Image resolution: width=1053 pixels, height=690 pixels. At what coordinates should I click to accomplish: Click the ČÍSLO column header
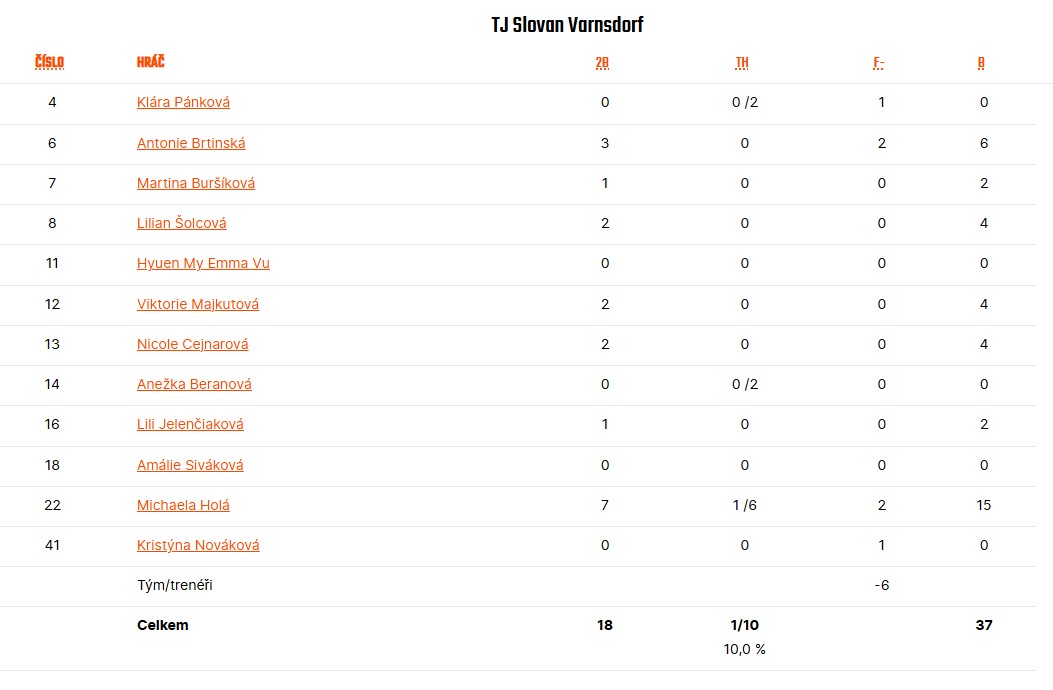click(49, 62)
